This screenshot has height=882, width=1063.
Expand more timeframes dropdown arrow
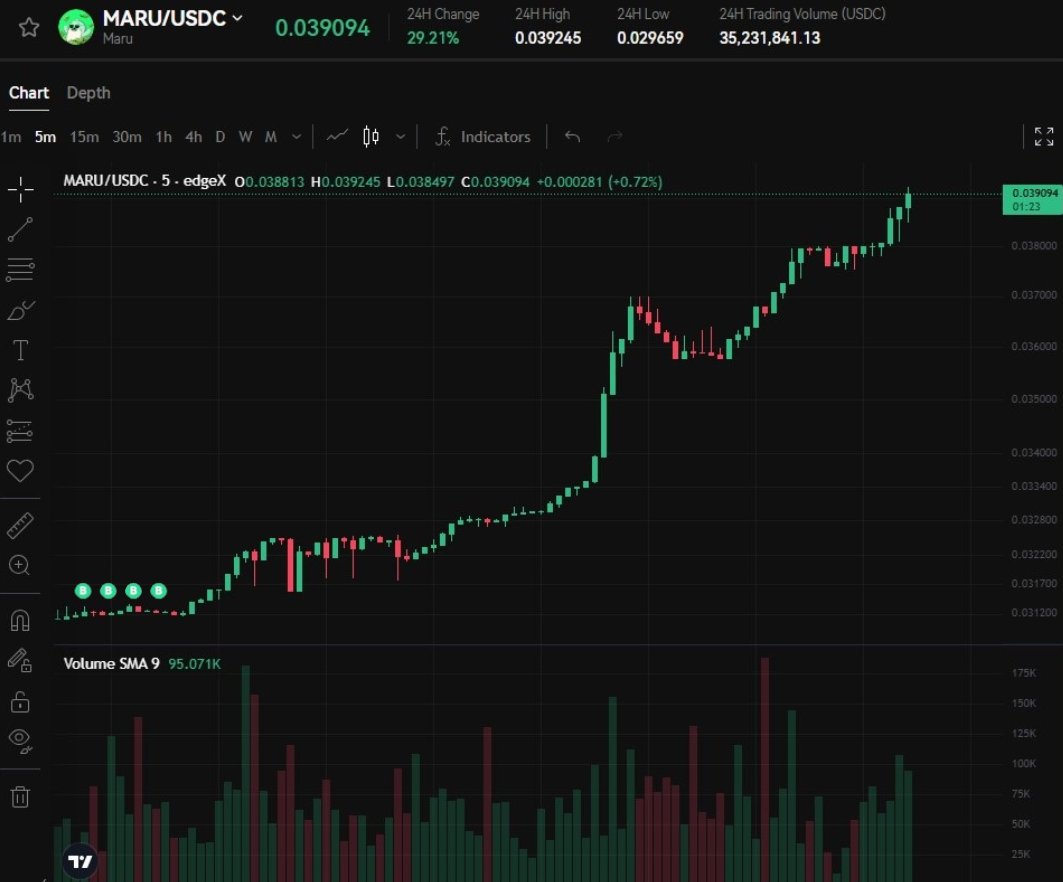tap(296, 137)
